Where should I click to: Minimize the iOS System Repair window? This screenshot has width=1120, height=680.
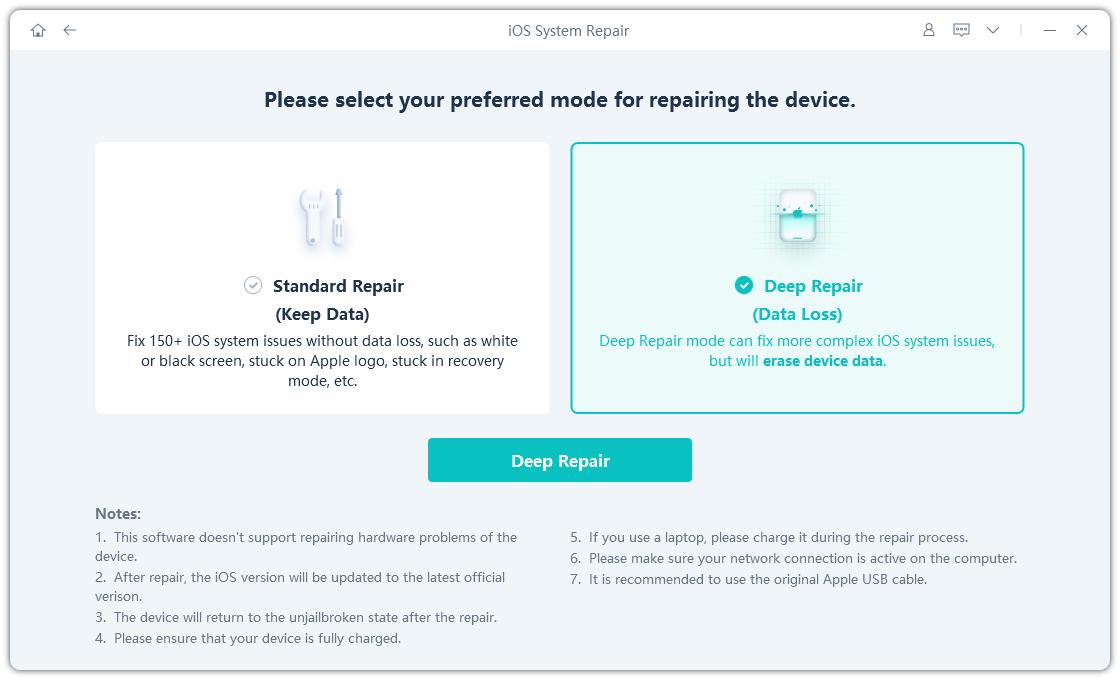tap(1049, 30)
